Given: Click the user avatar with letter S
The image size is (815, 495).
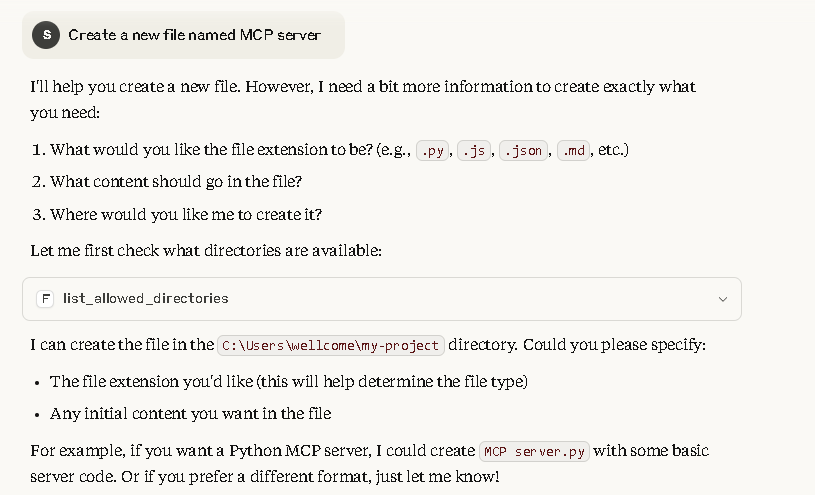Looking at the screenshot, I should pyautogui.click(x=46, y=35).
